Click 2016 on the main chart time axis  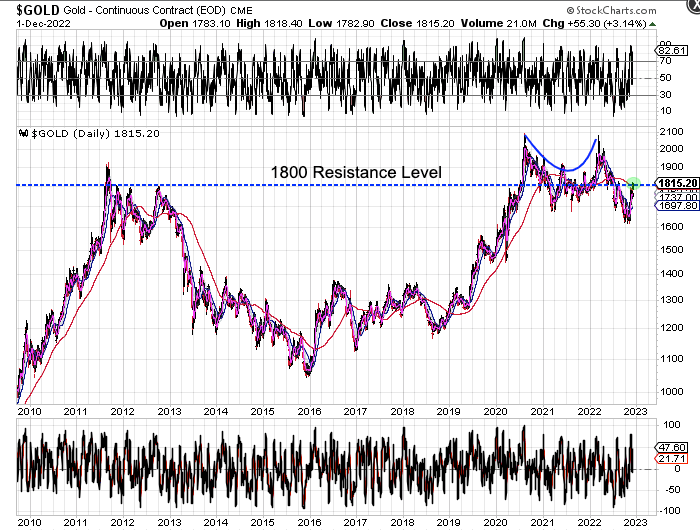pyautogui.click(x=308, y=411)
